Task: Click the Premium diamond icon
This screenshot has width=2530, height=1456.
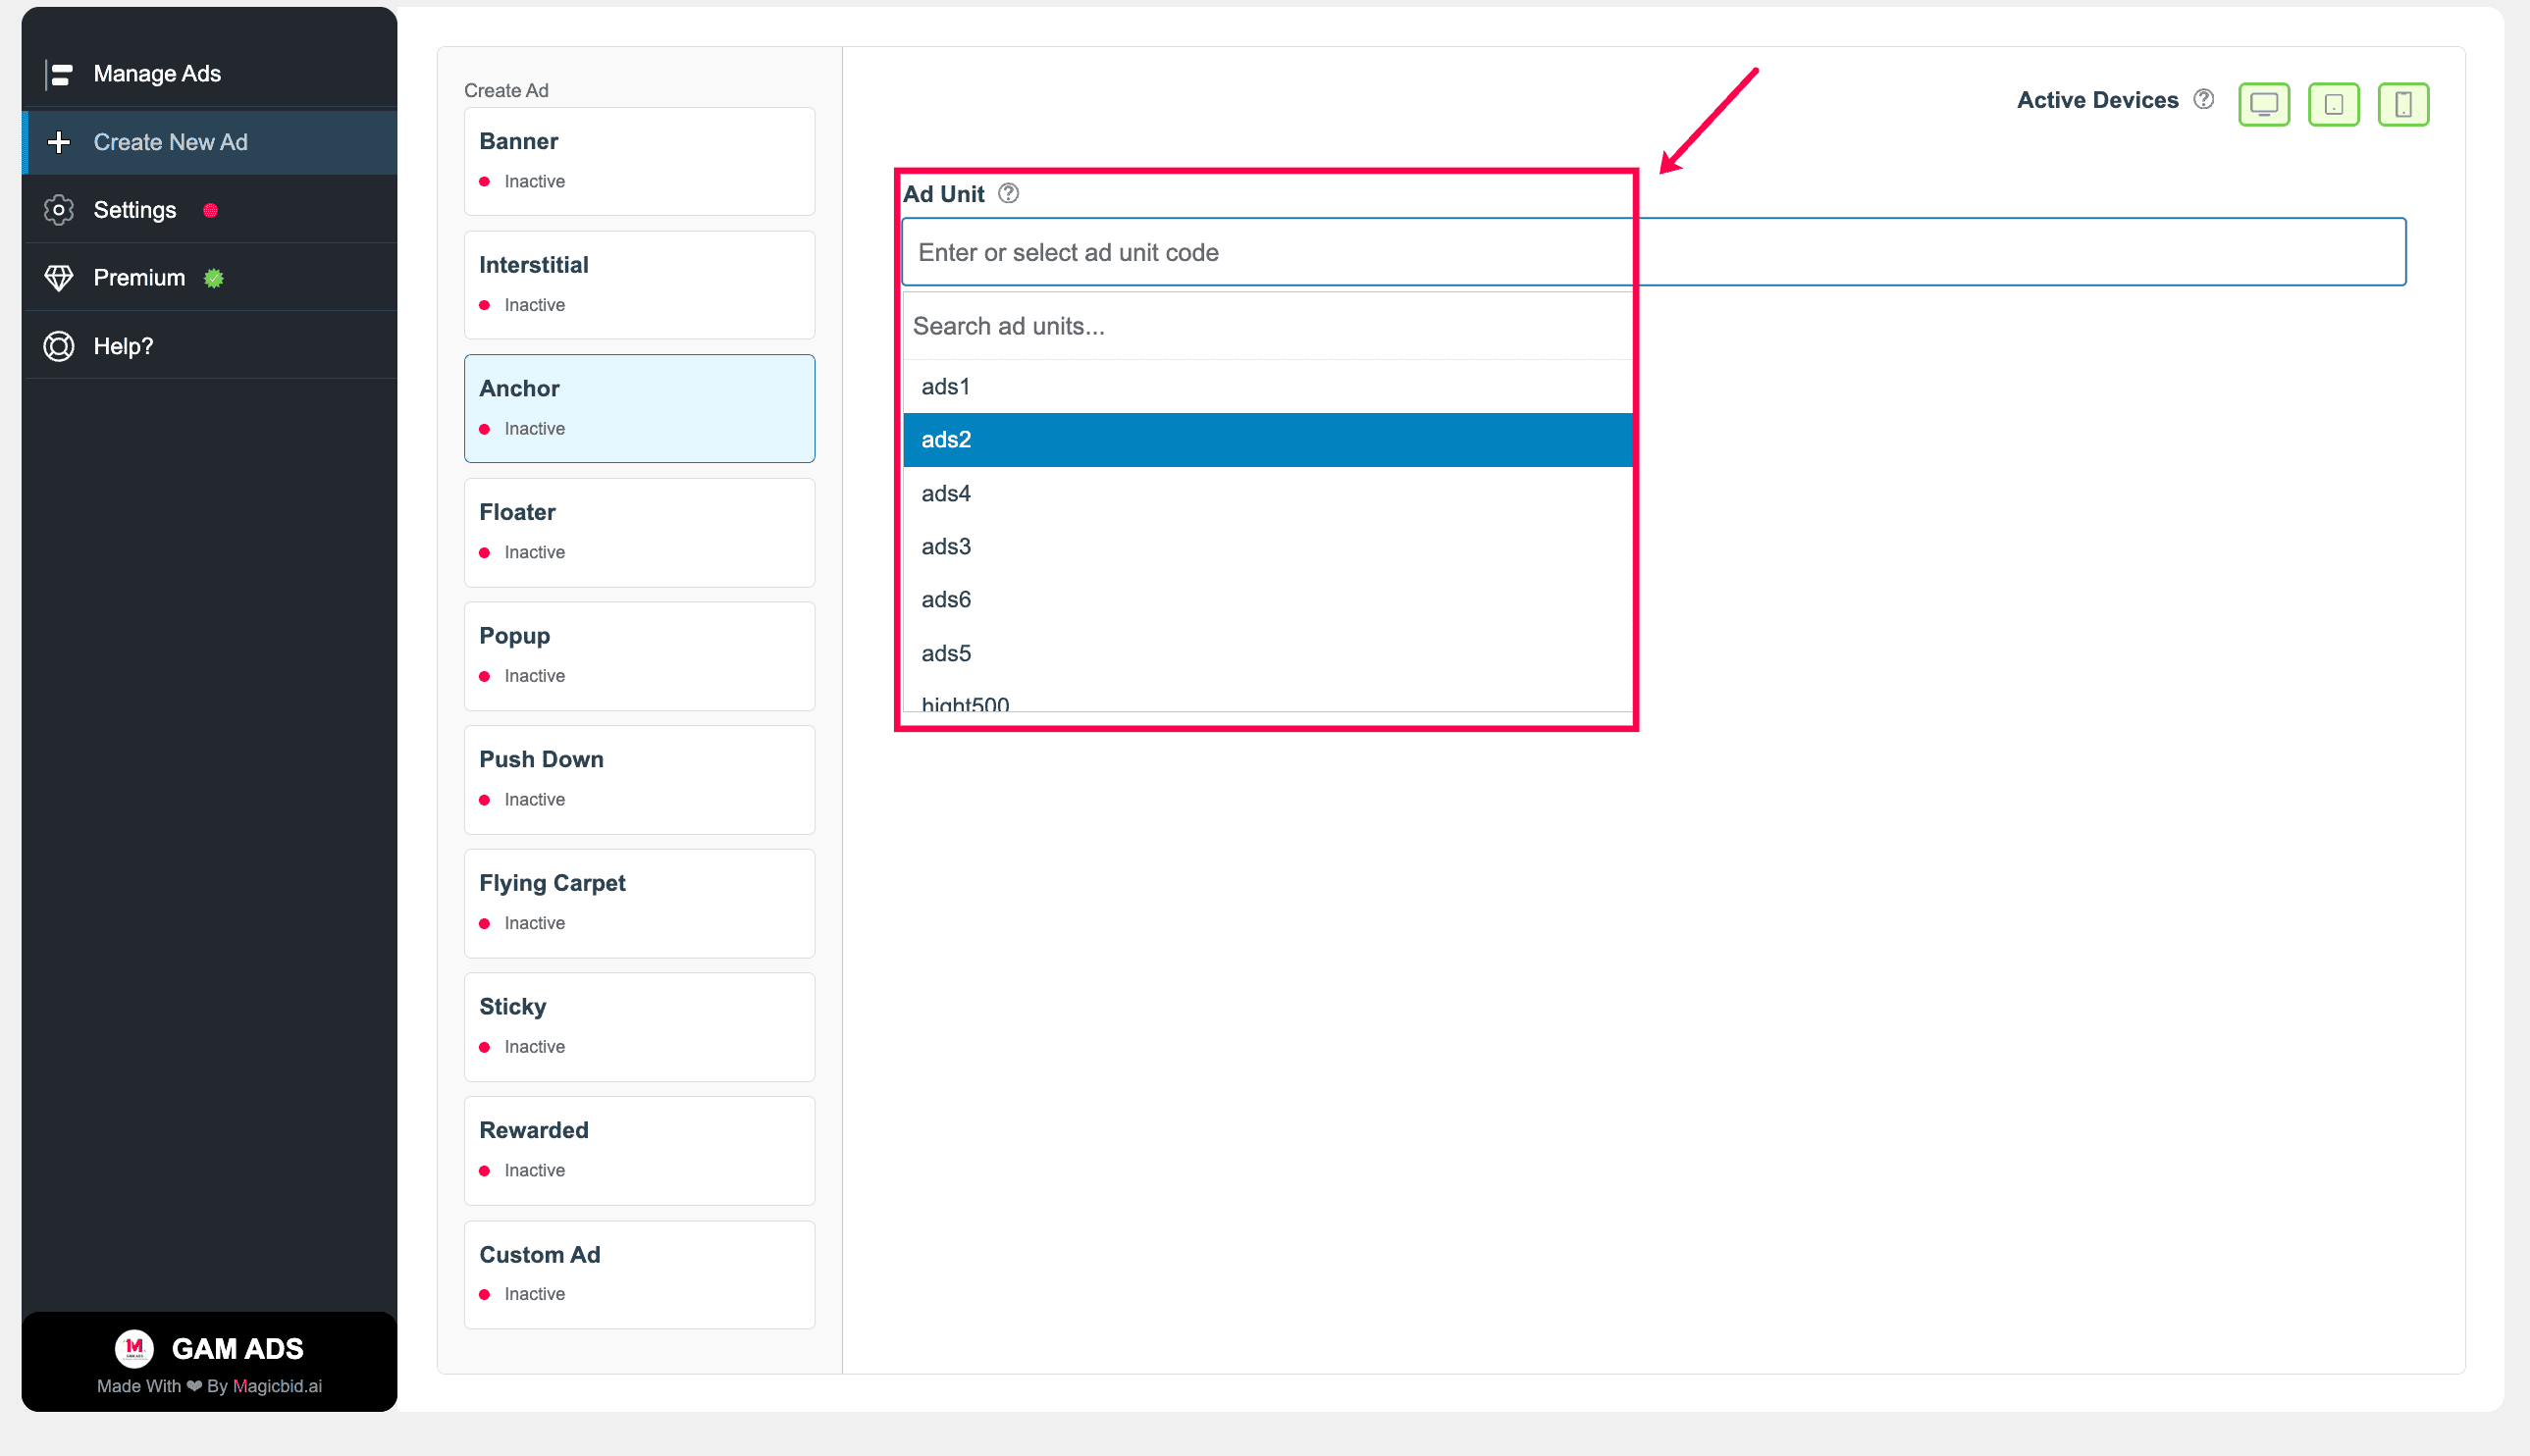Action: click(59, 278)
